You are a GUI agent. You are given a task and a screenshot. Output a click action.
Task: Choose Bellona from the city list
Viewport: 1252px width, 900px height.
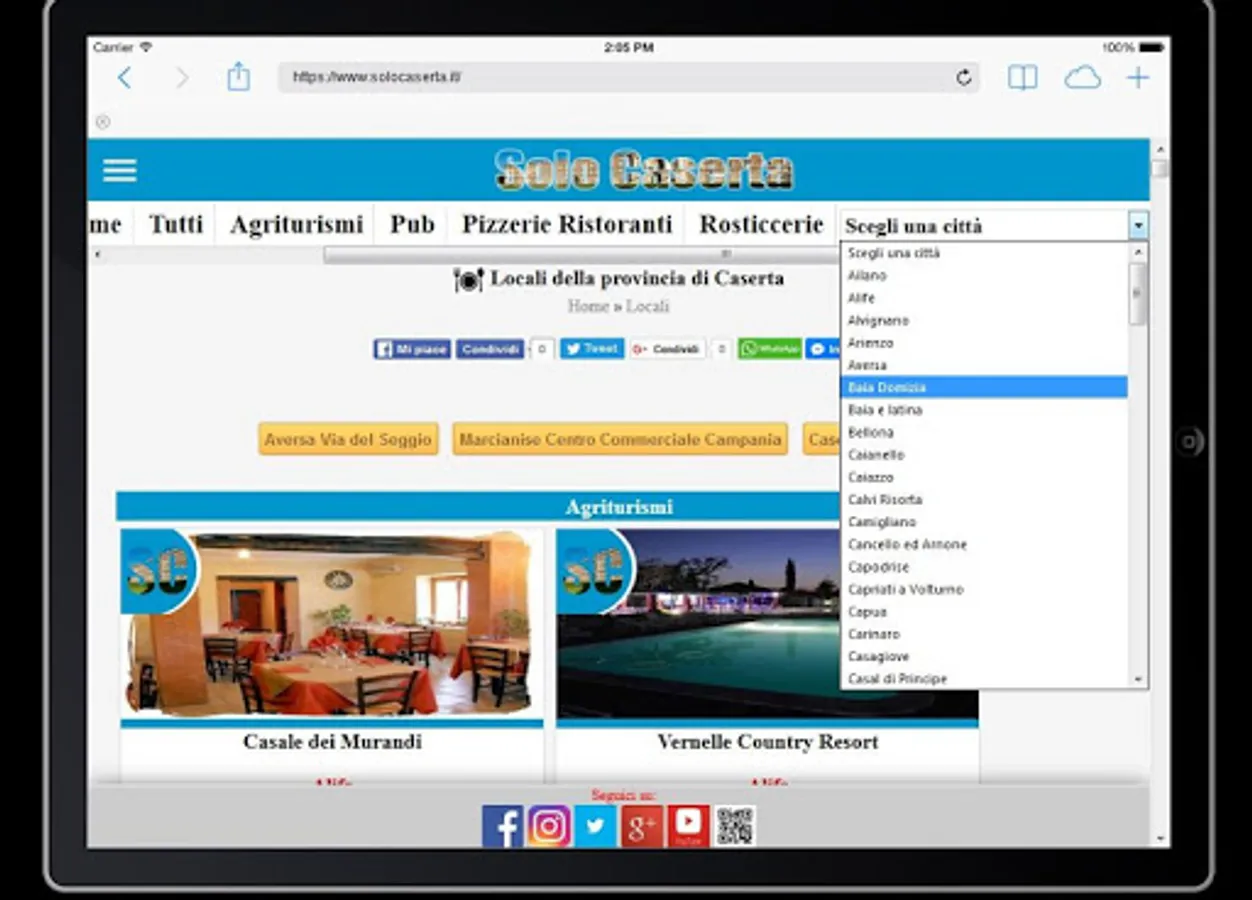coord(984,432)
